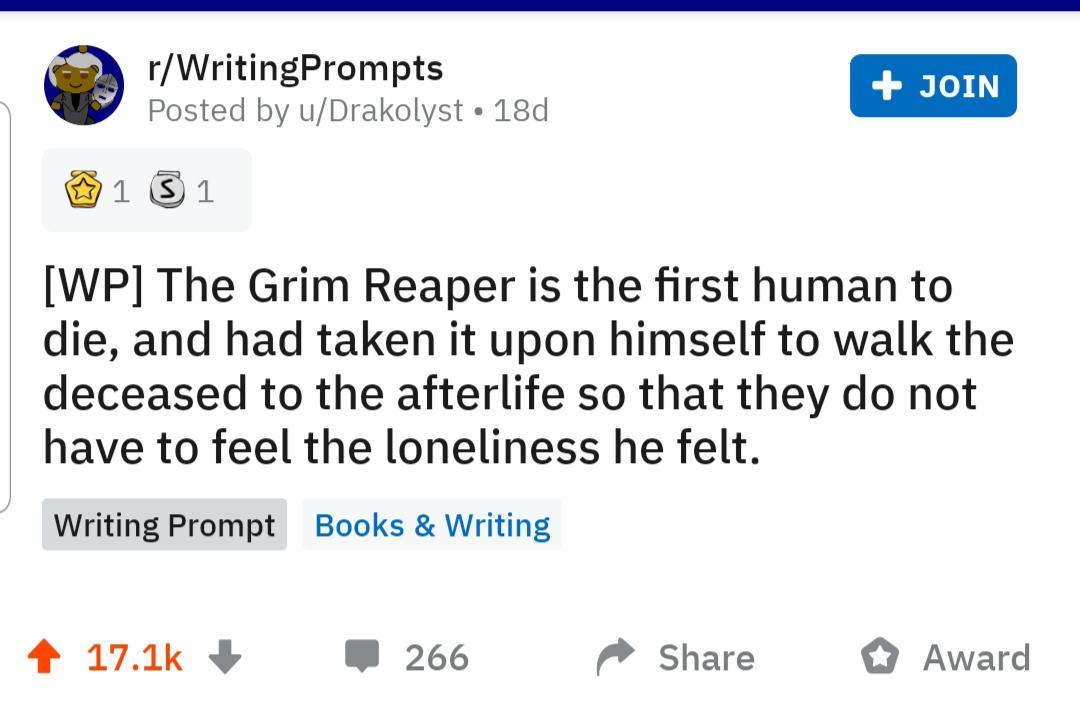Tap the Share label
This screenshot has height=702, width=1080.
coord(706,658)
